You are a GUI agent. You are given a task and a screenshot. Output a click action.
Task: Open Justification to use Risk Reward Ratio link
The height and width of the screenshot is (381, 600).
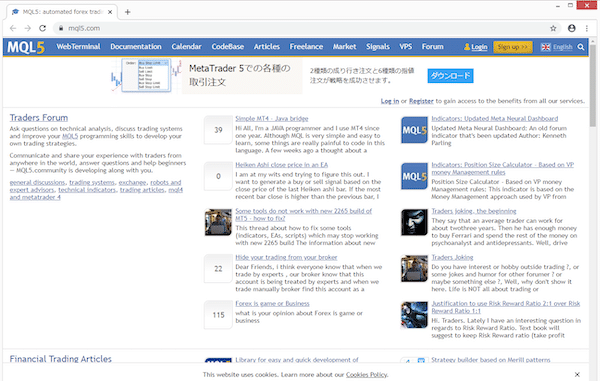tap(506, 307)
